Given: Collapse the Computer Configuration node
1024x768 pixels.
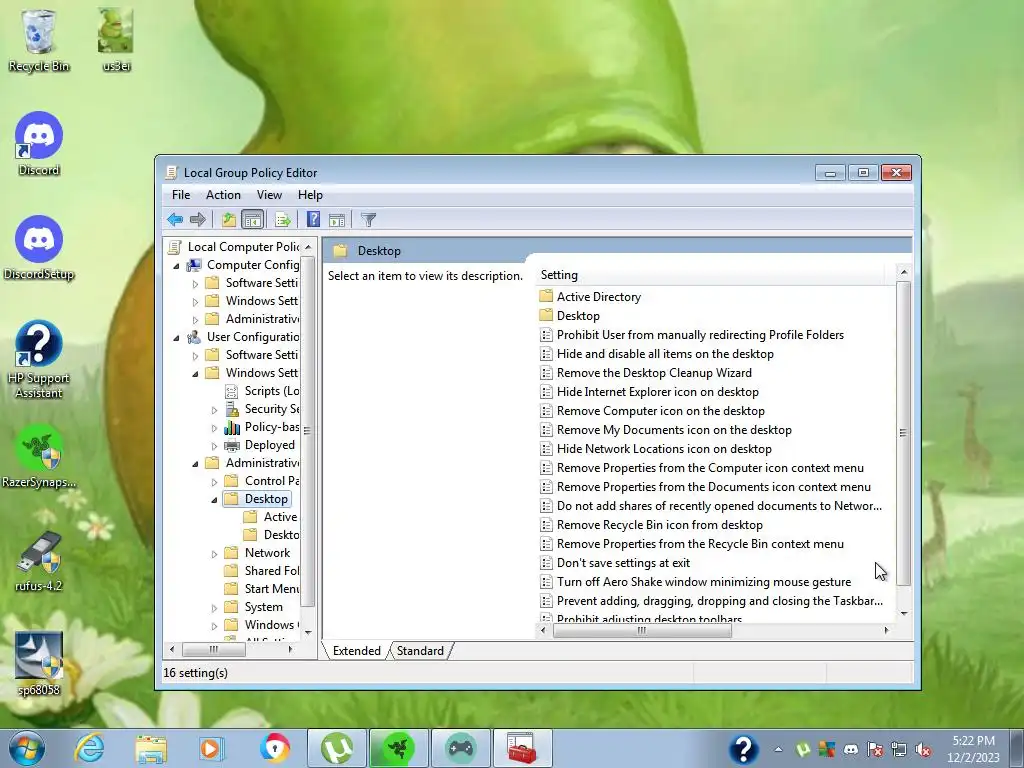Looking at the screenshot, I should (176, 266).
